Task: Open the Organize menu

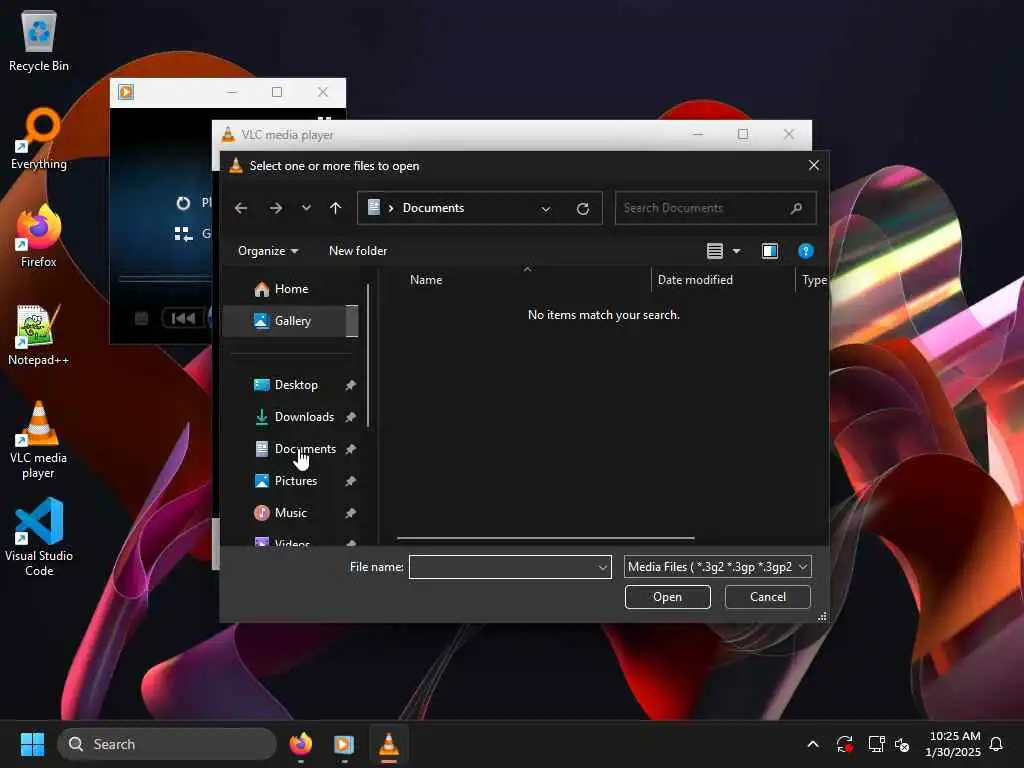Action: coord(268,251)
